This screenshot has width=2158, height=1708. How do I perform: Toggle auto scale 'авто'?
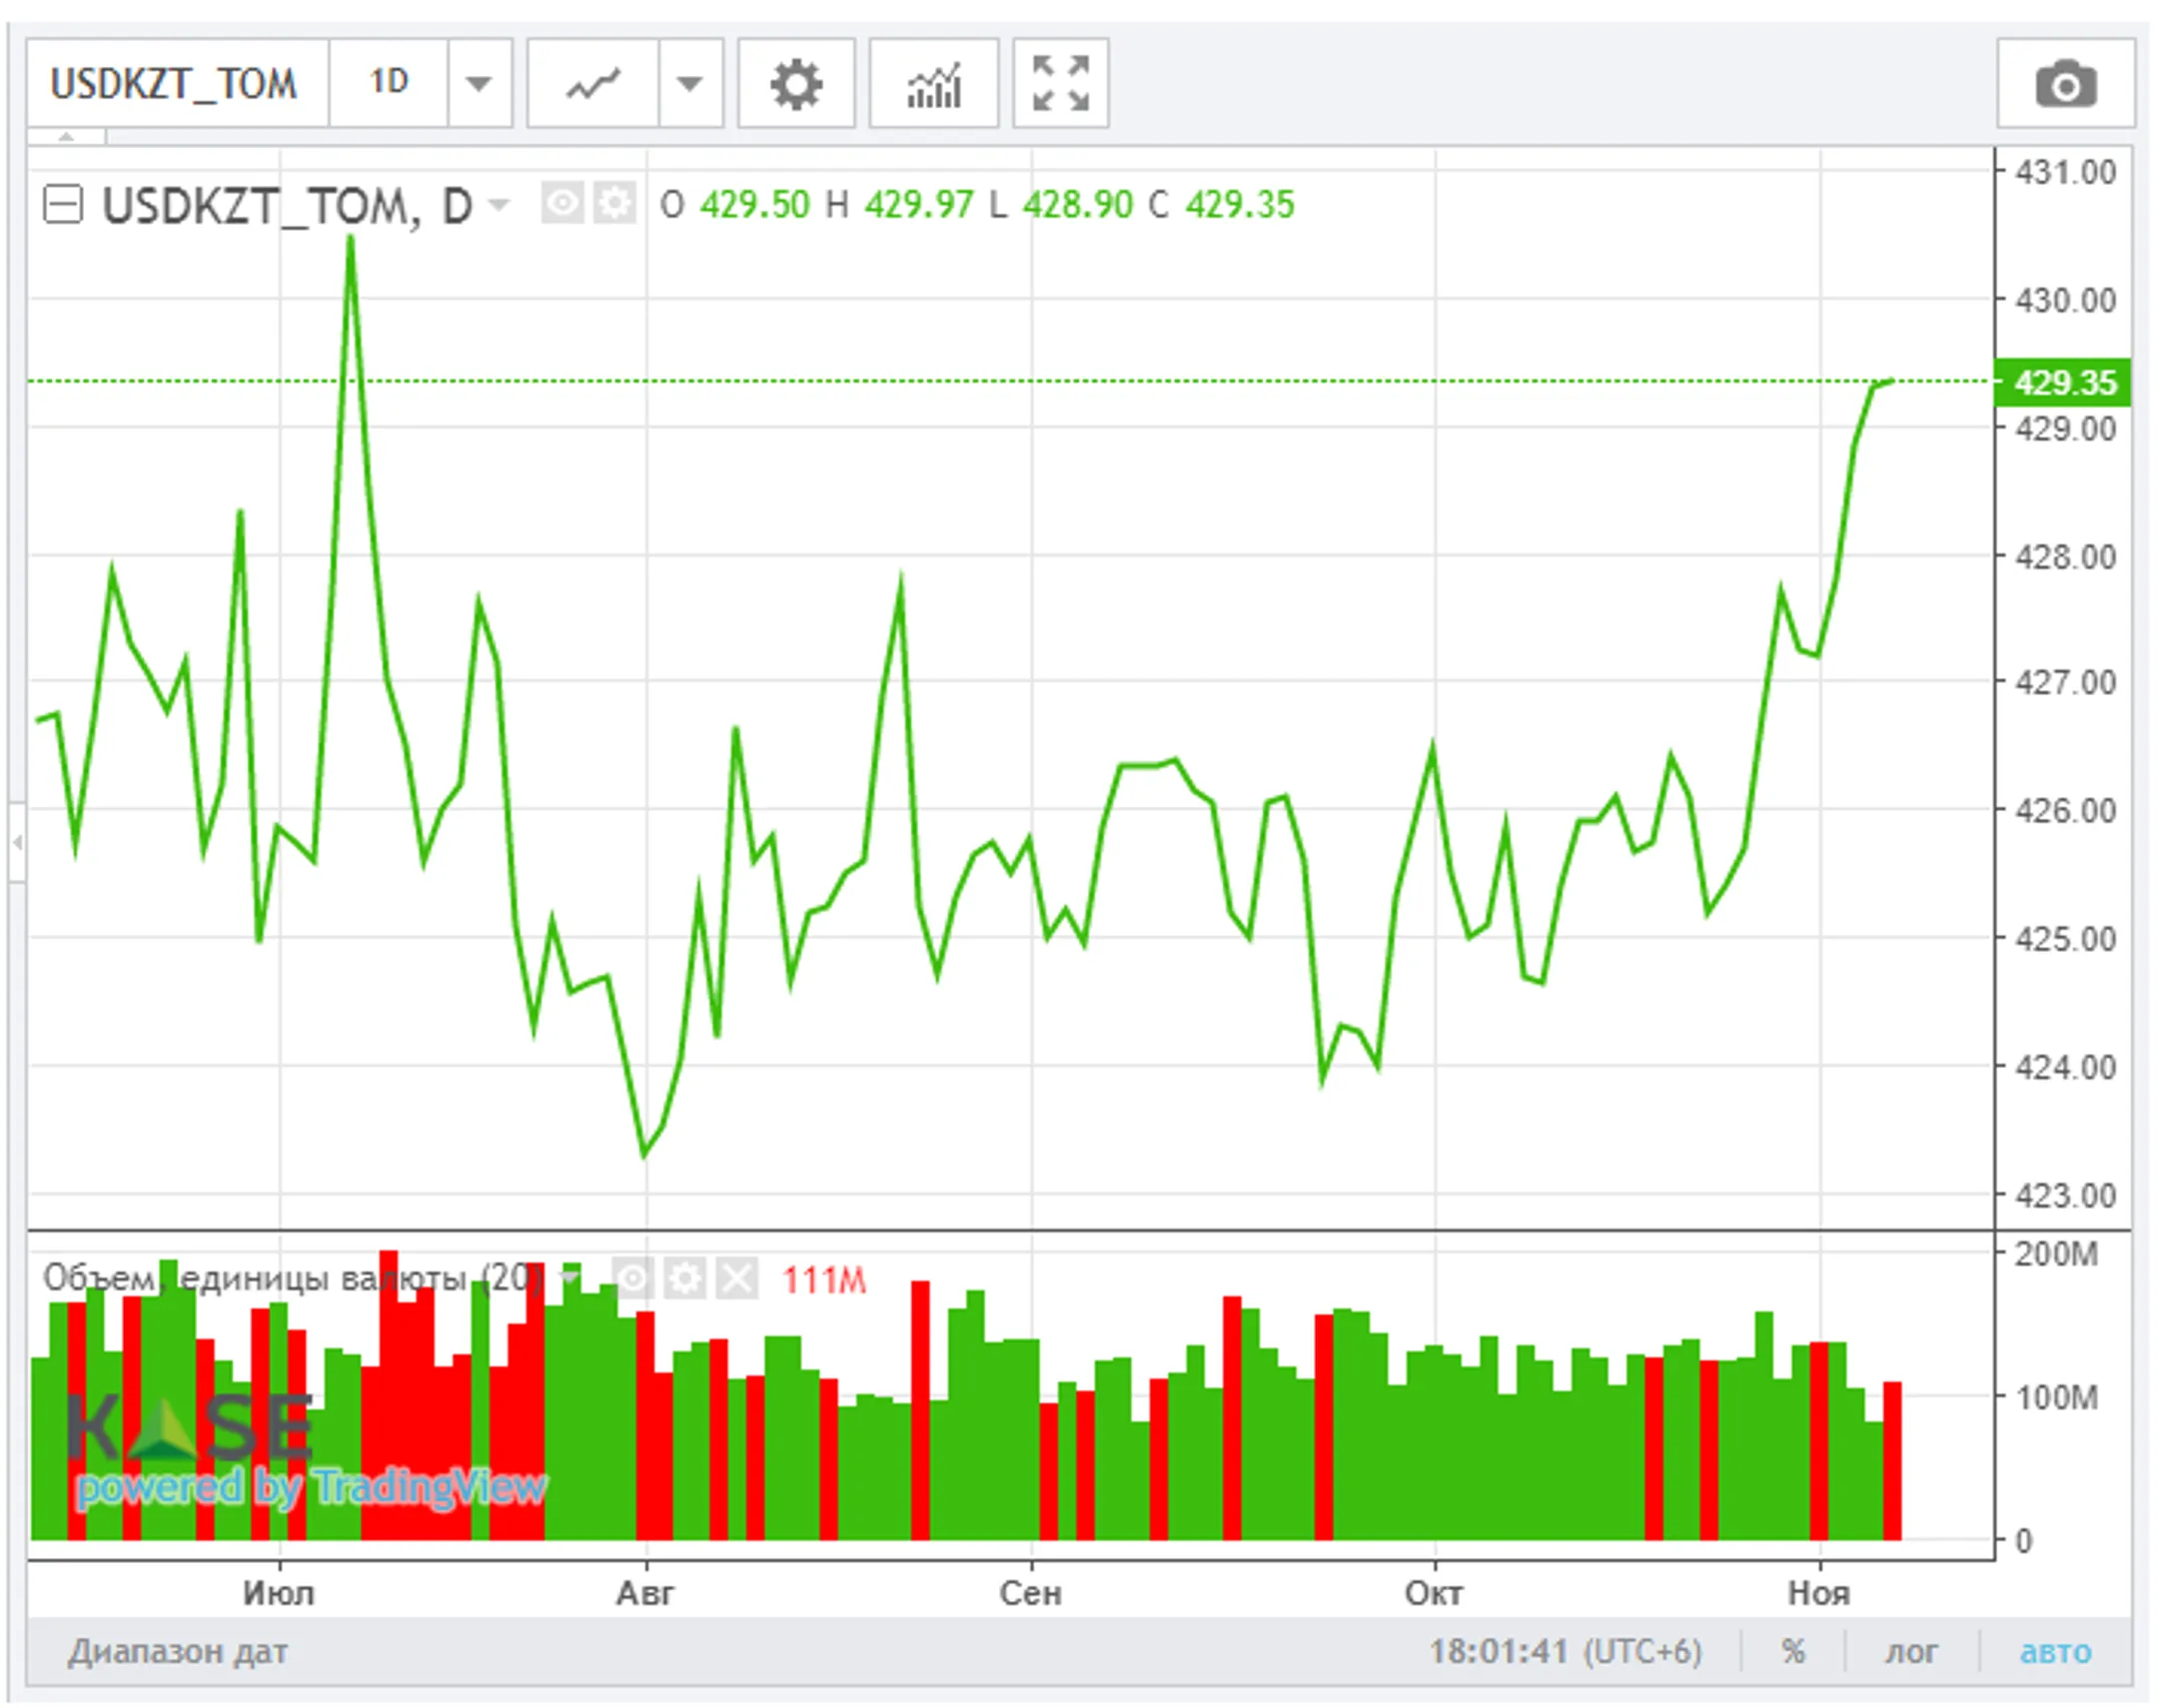(2055, 1651)
